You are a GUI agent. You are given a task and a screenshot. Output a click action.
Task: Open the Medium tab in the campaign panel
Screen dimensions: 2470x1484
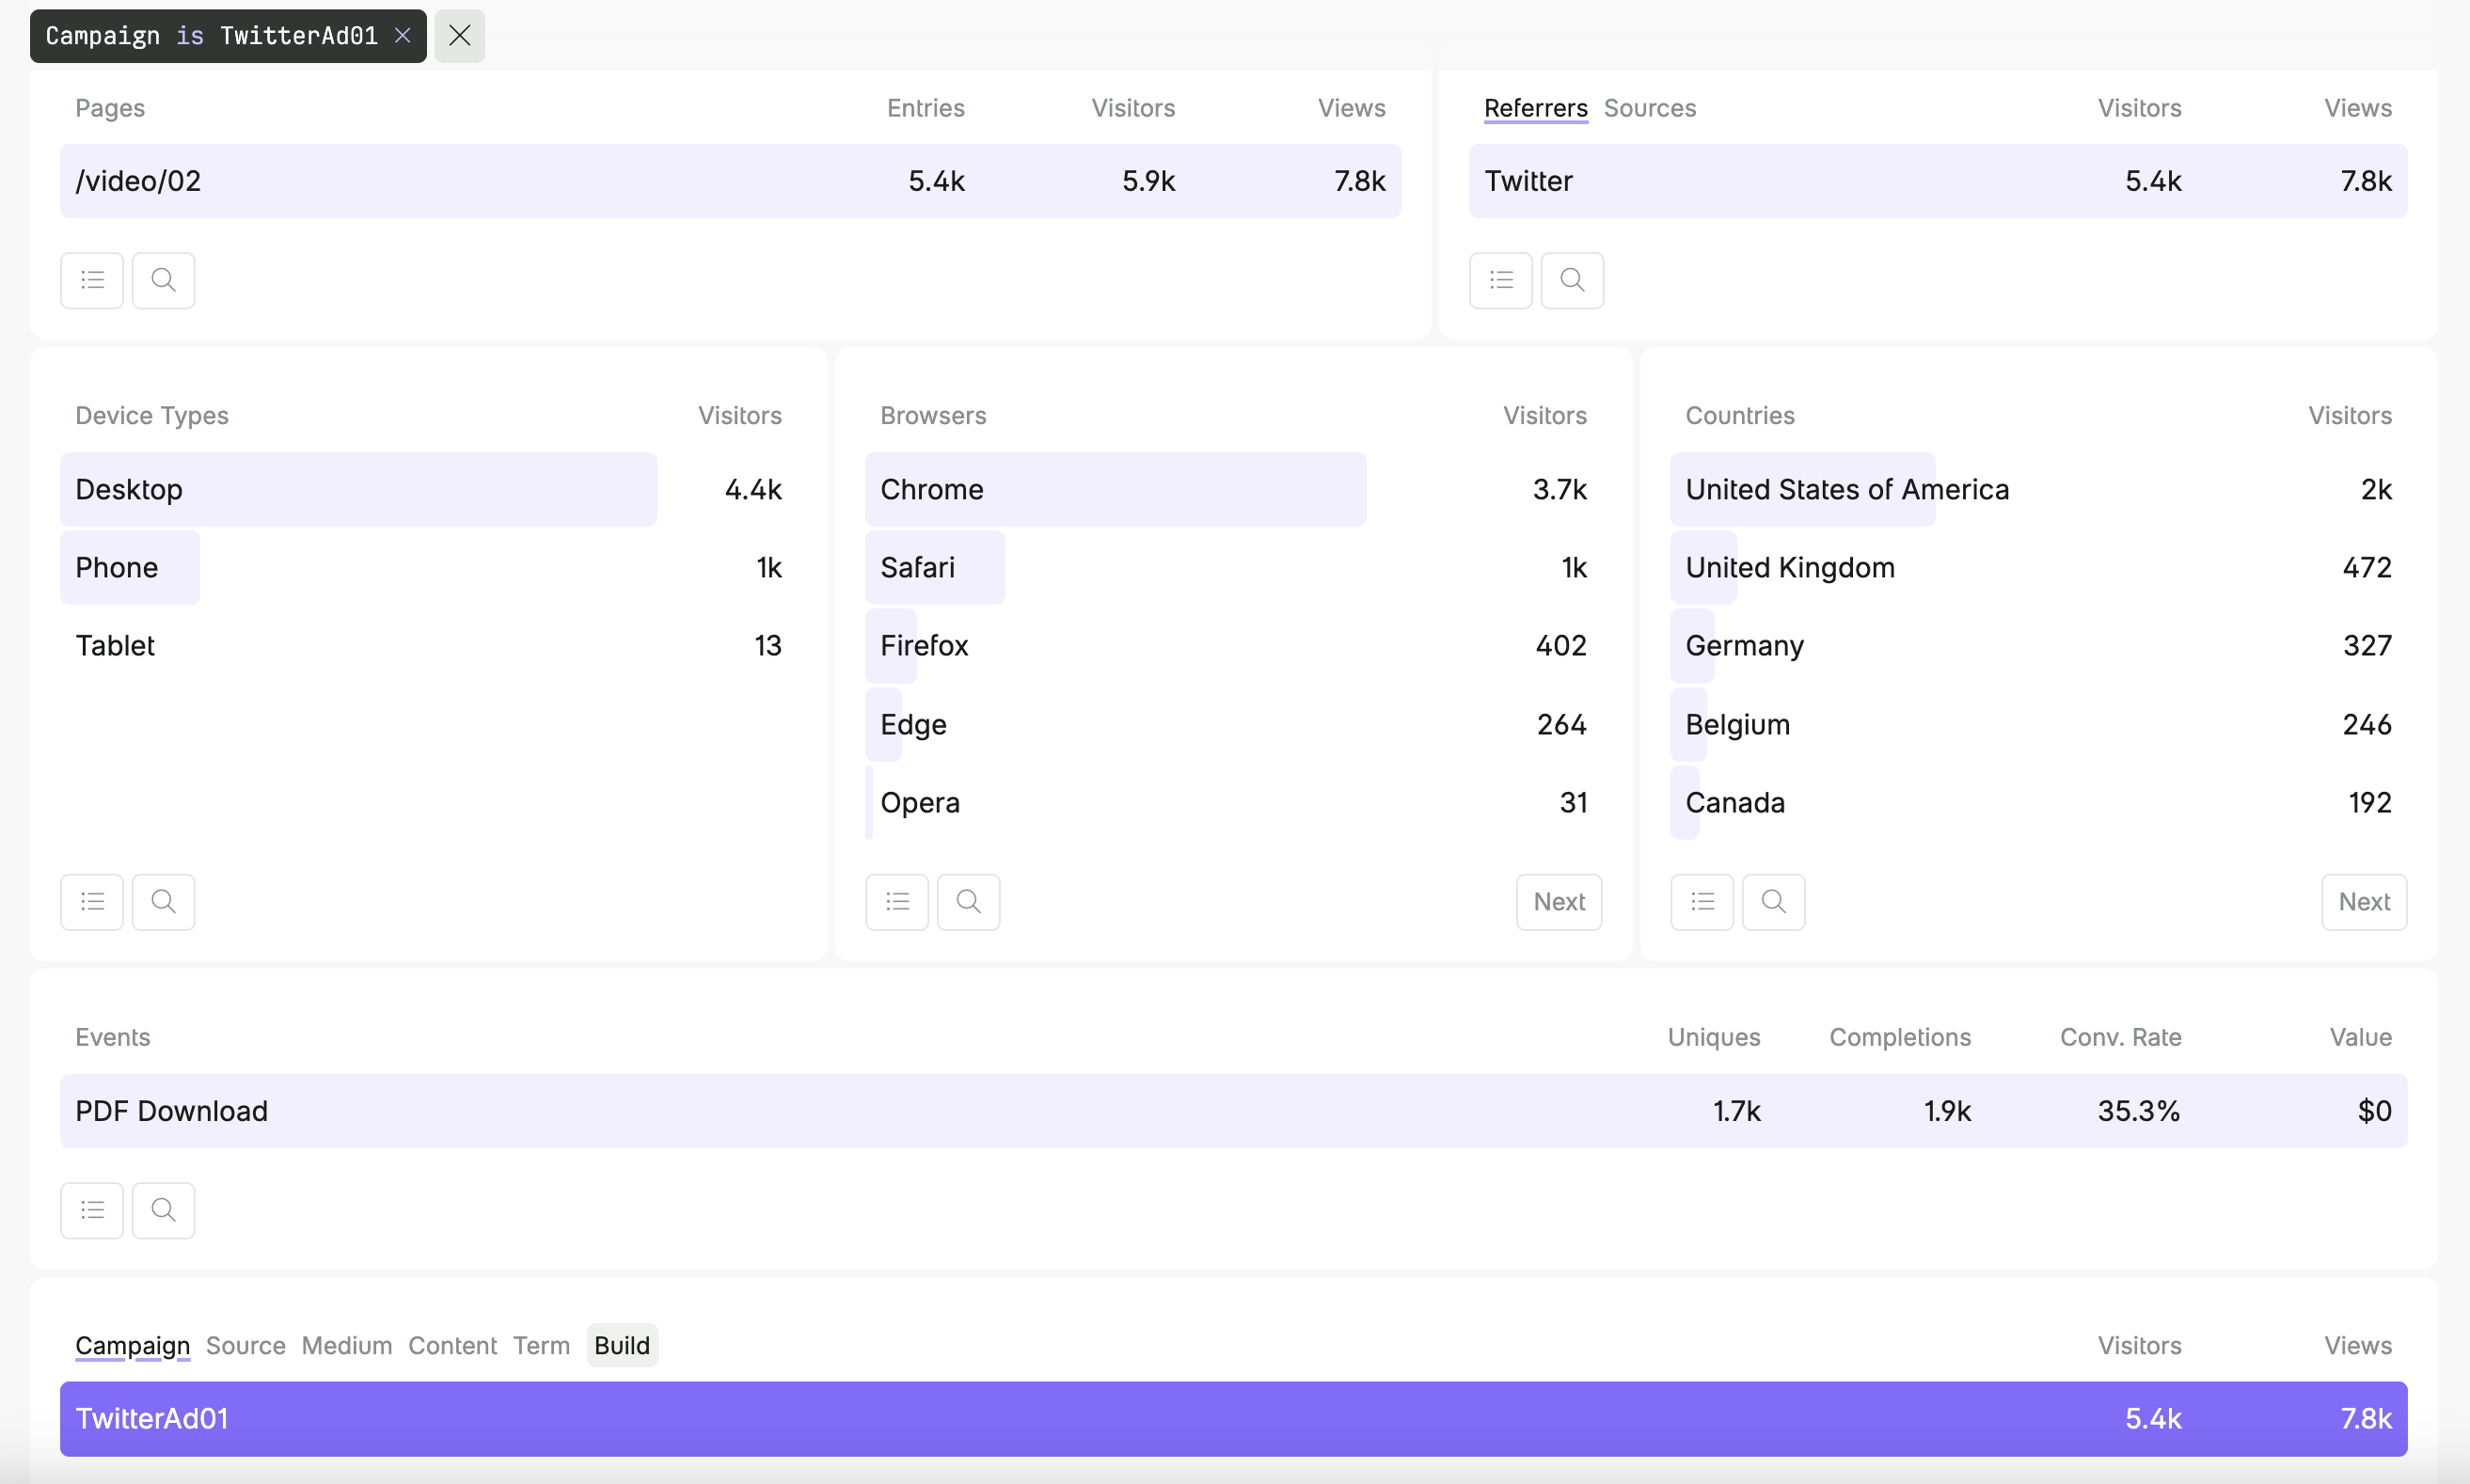coord(346,1345)
